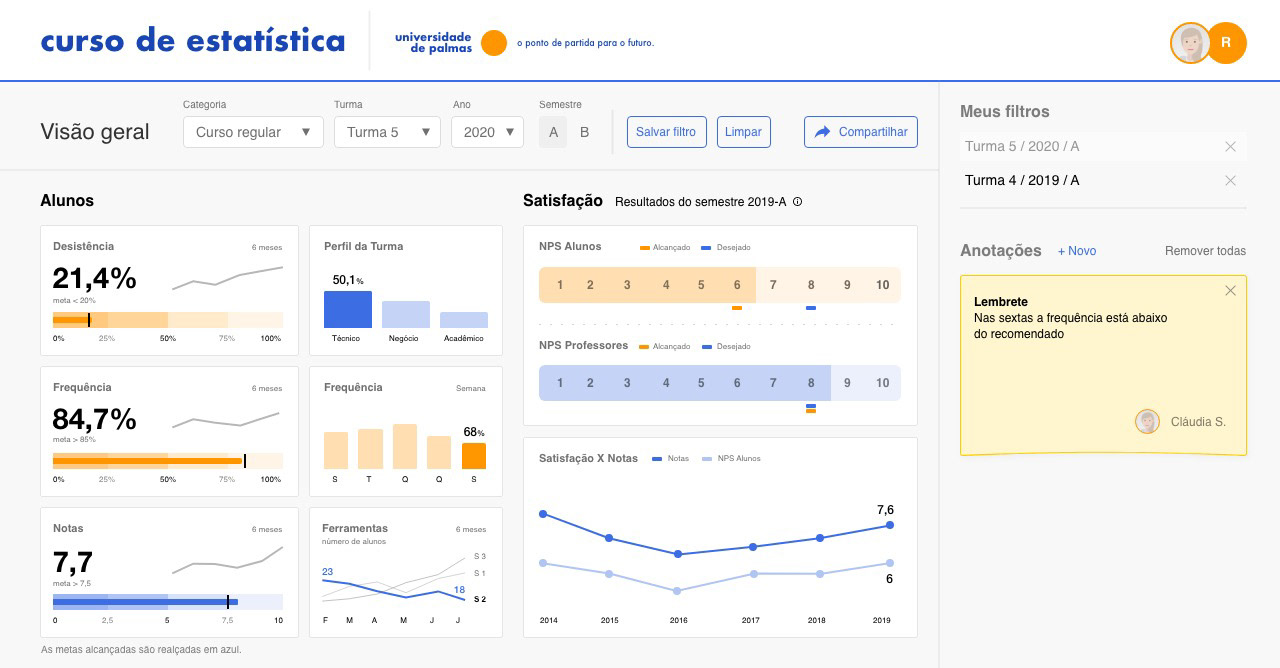Click the NPS Alunos legend in Satisfação X Notas
1280x668 pixels.
[731, 459]
